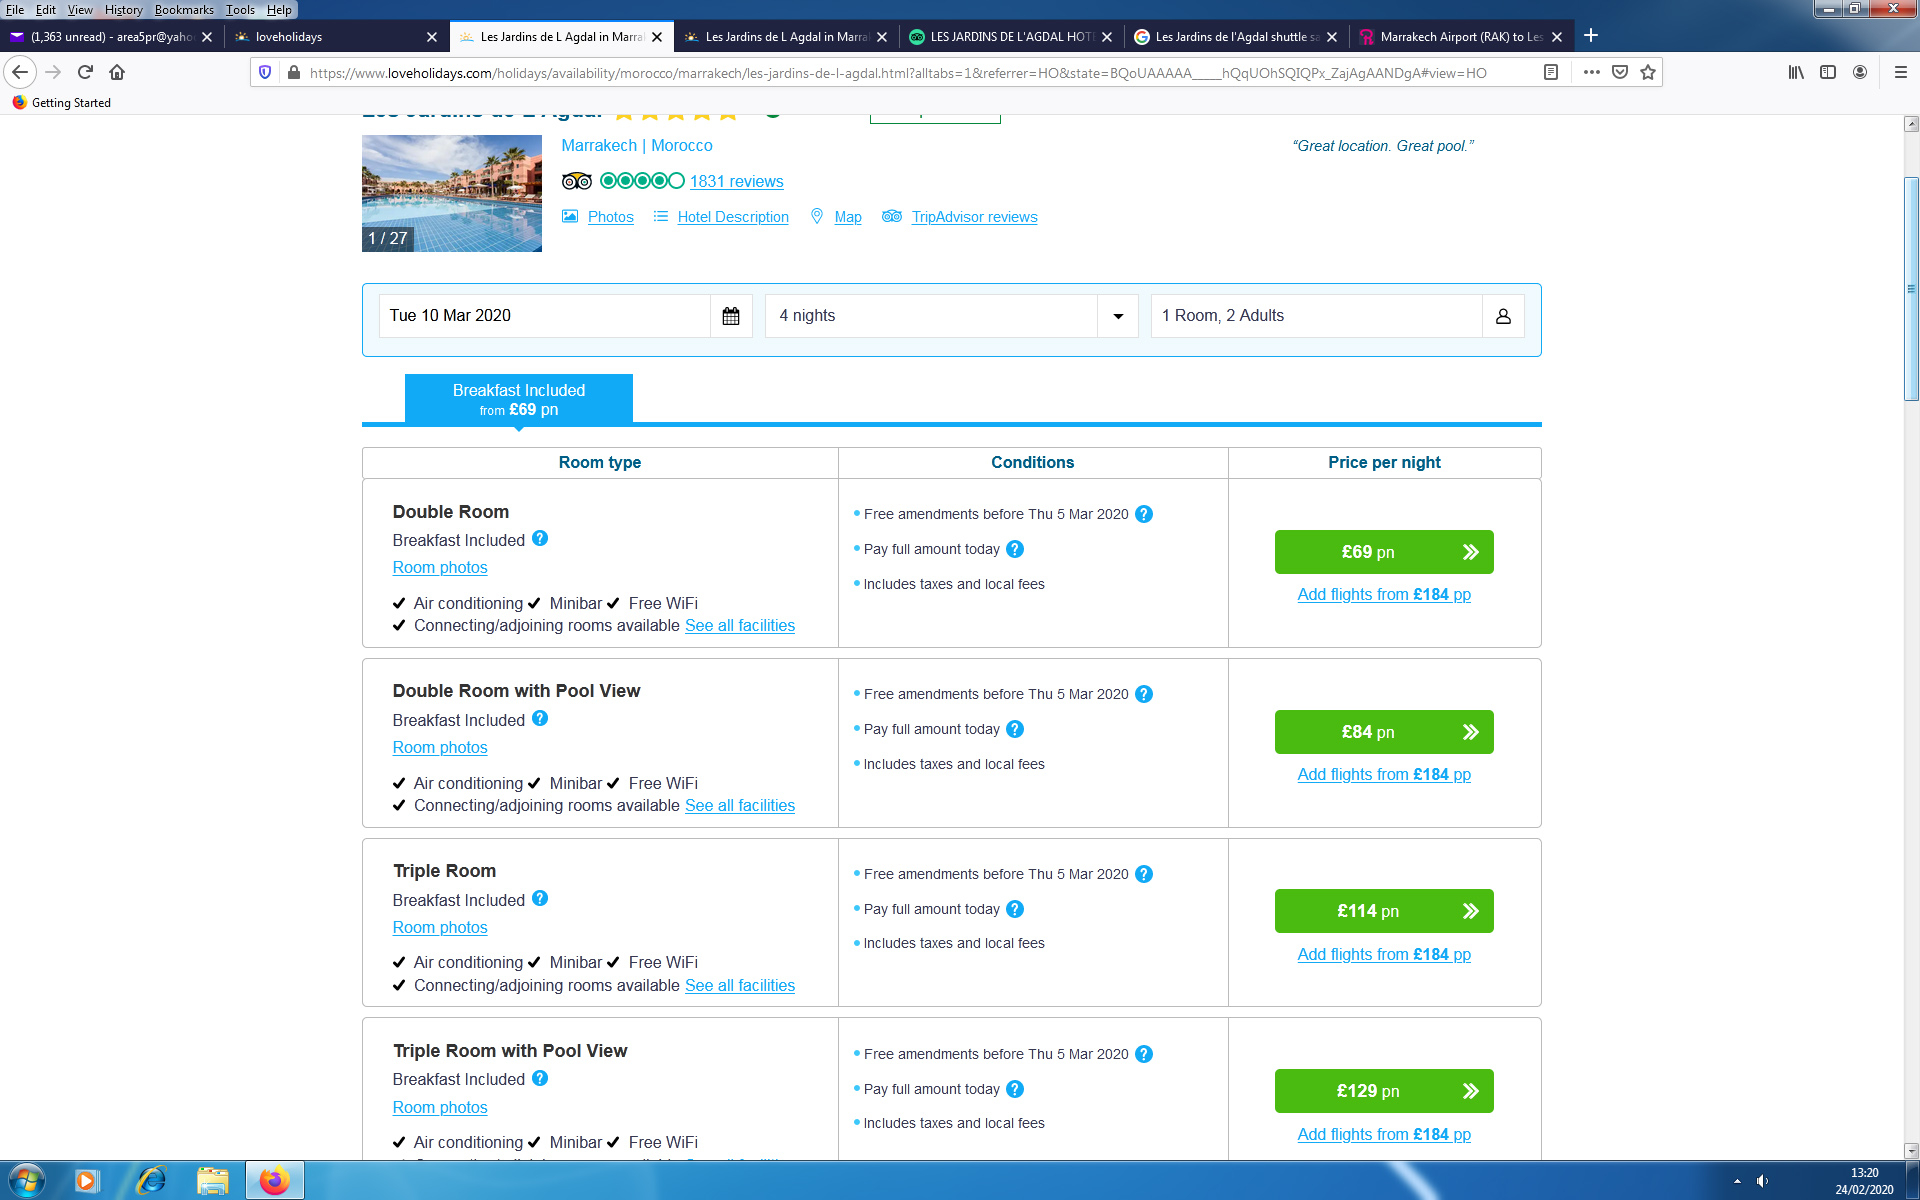Click scrollbar down arrow

pyautogui.click(x=1911, y=1150)
